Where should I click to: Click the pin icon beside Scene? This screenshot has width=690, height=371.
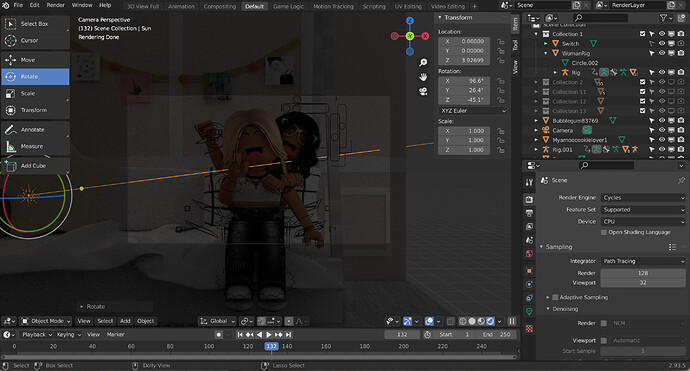(681, 180)
